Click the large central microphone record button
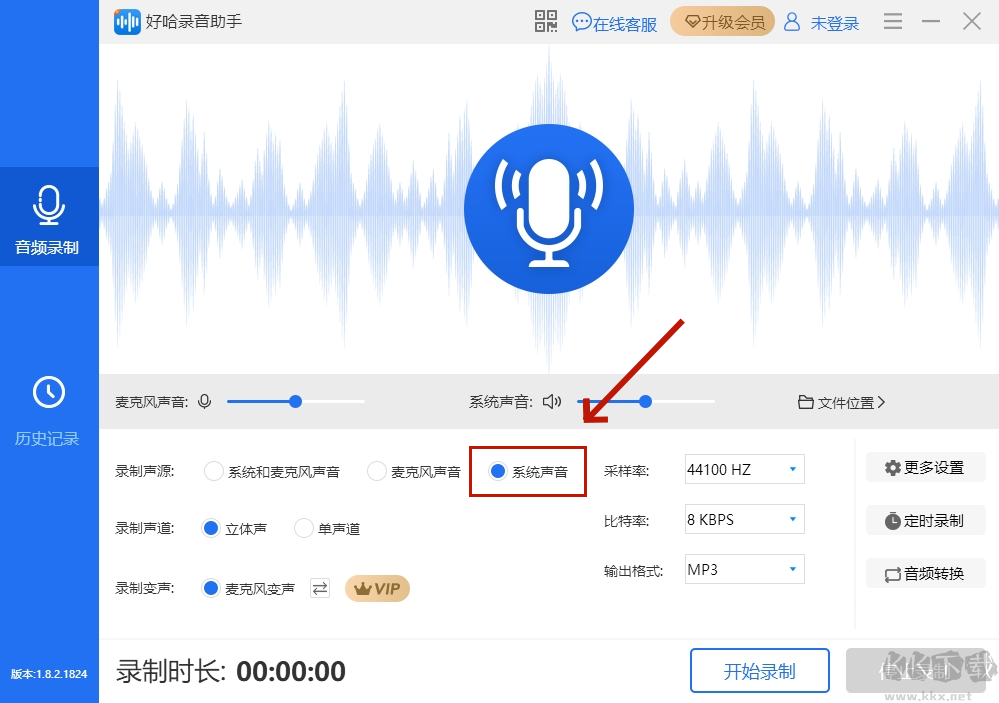 click(x=549, y=210)
